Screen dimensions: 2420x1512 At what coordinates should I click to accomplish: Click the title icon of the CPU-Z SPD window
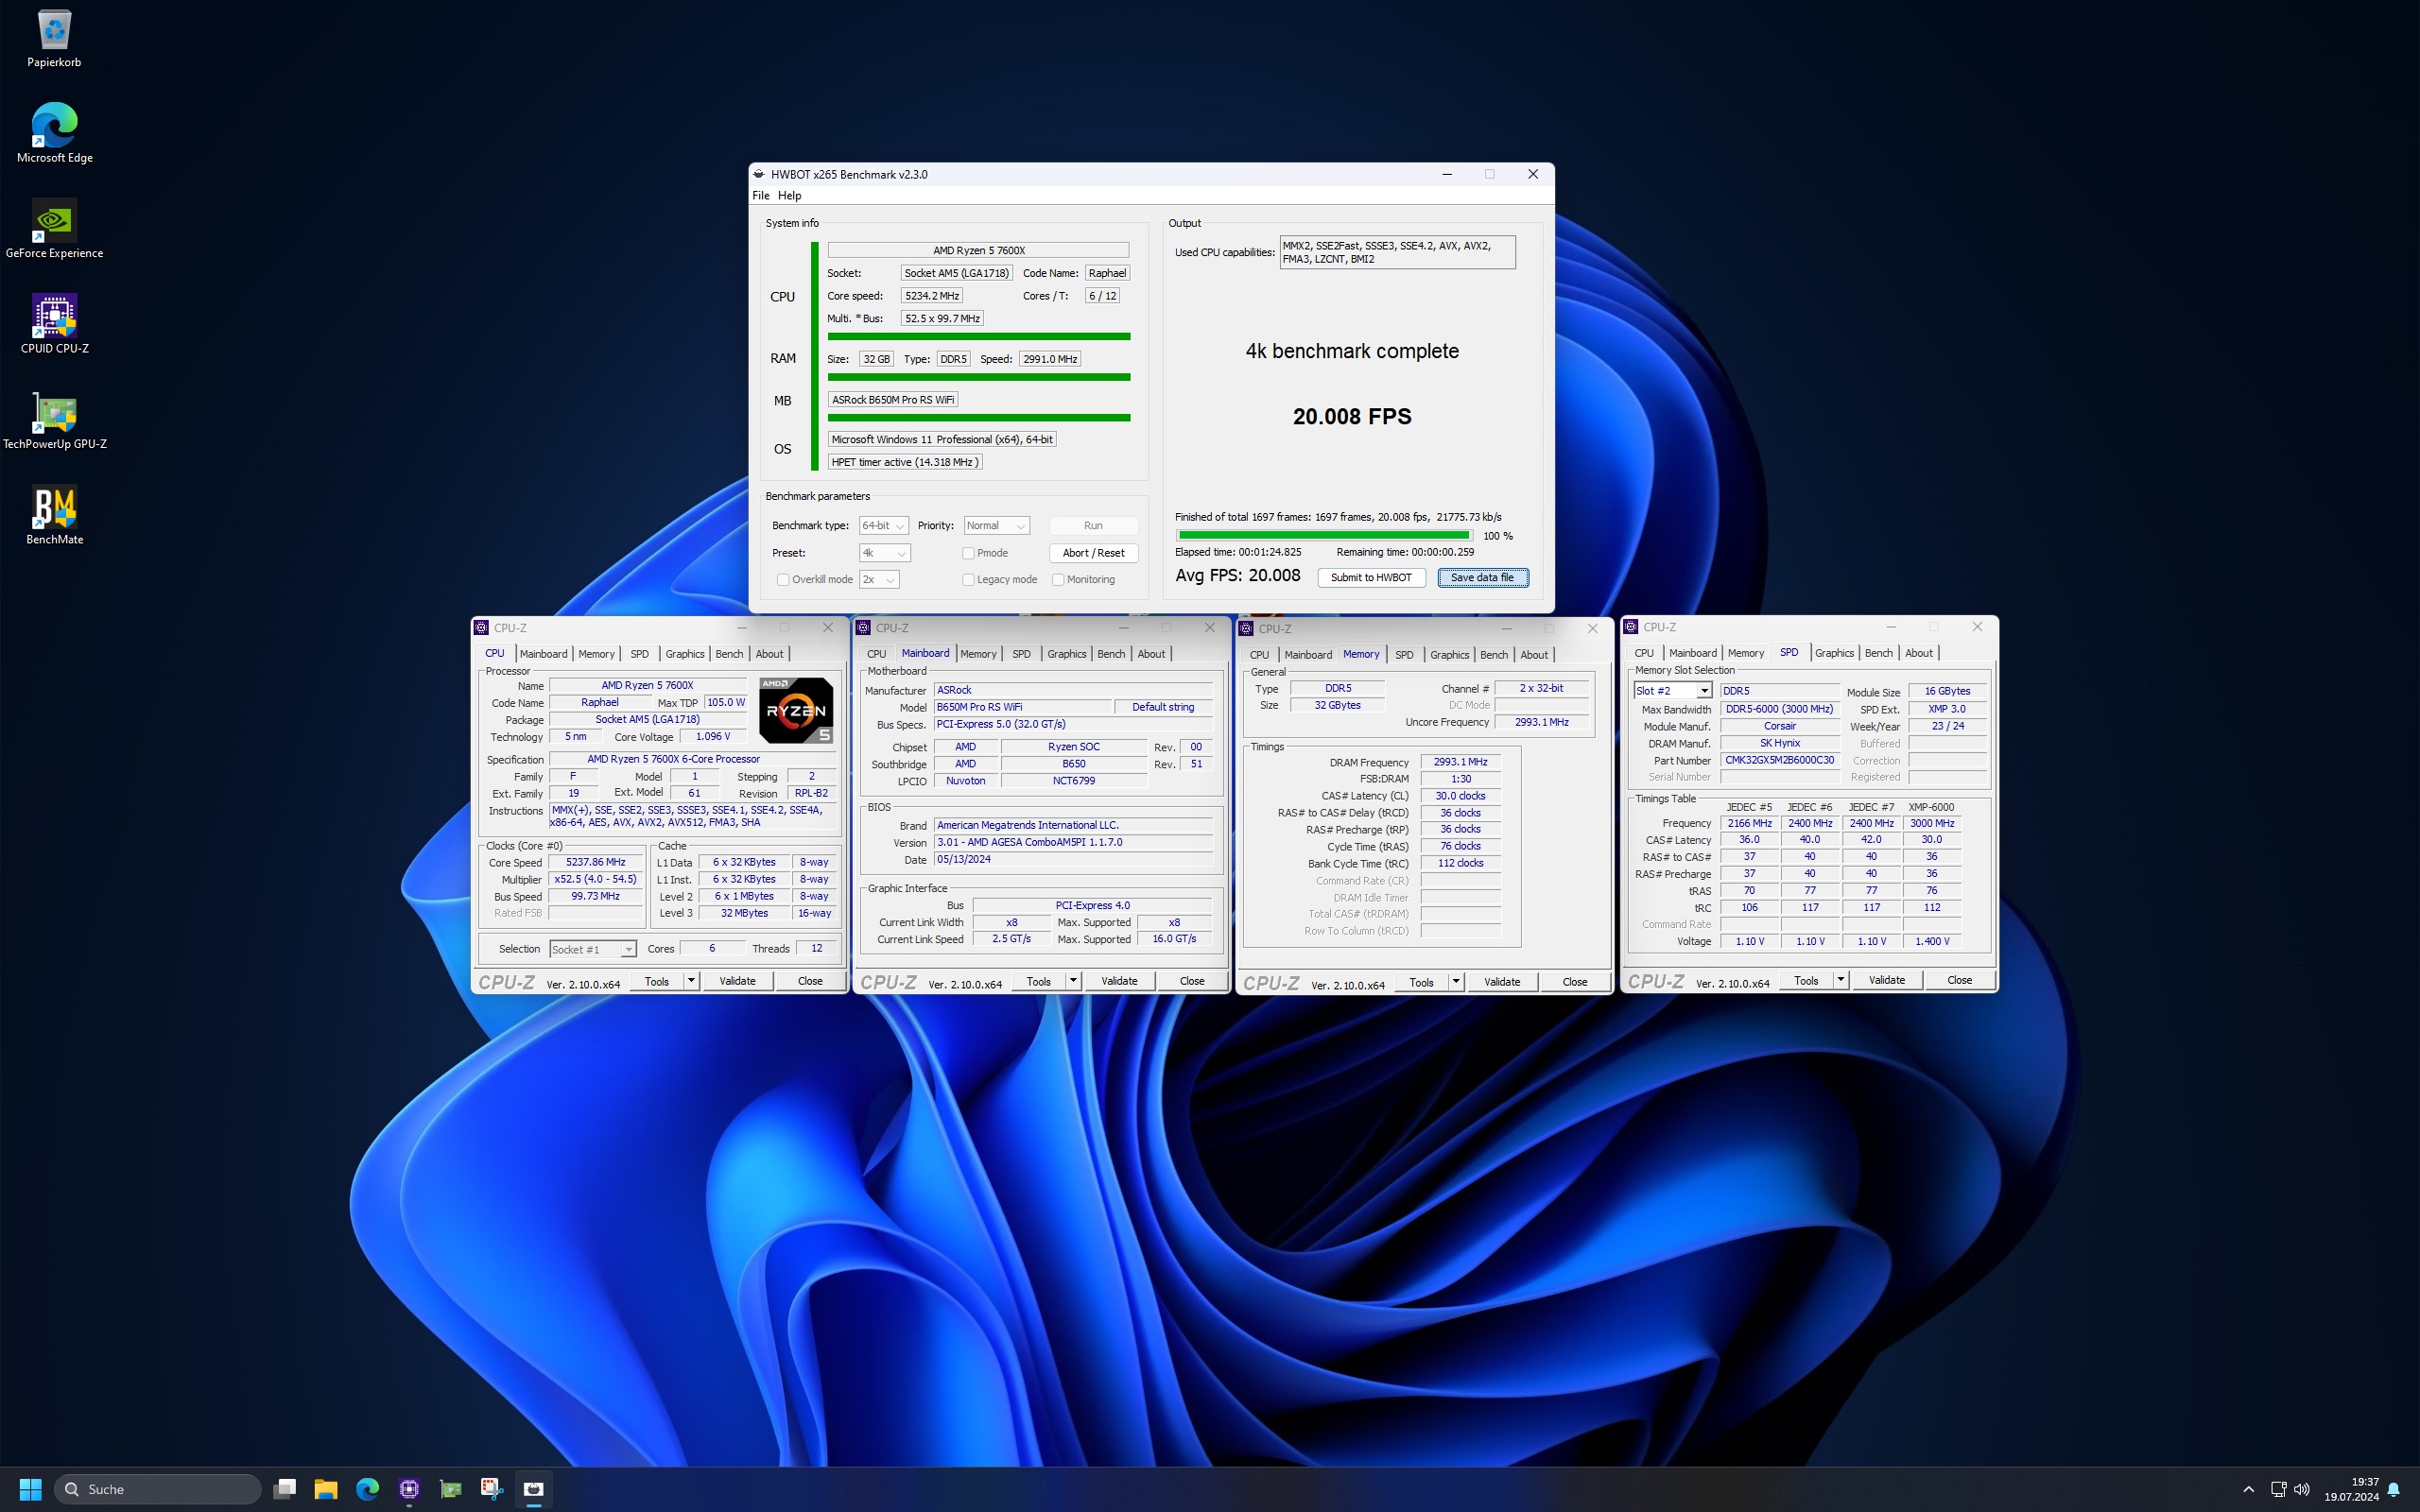1631,627
